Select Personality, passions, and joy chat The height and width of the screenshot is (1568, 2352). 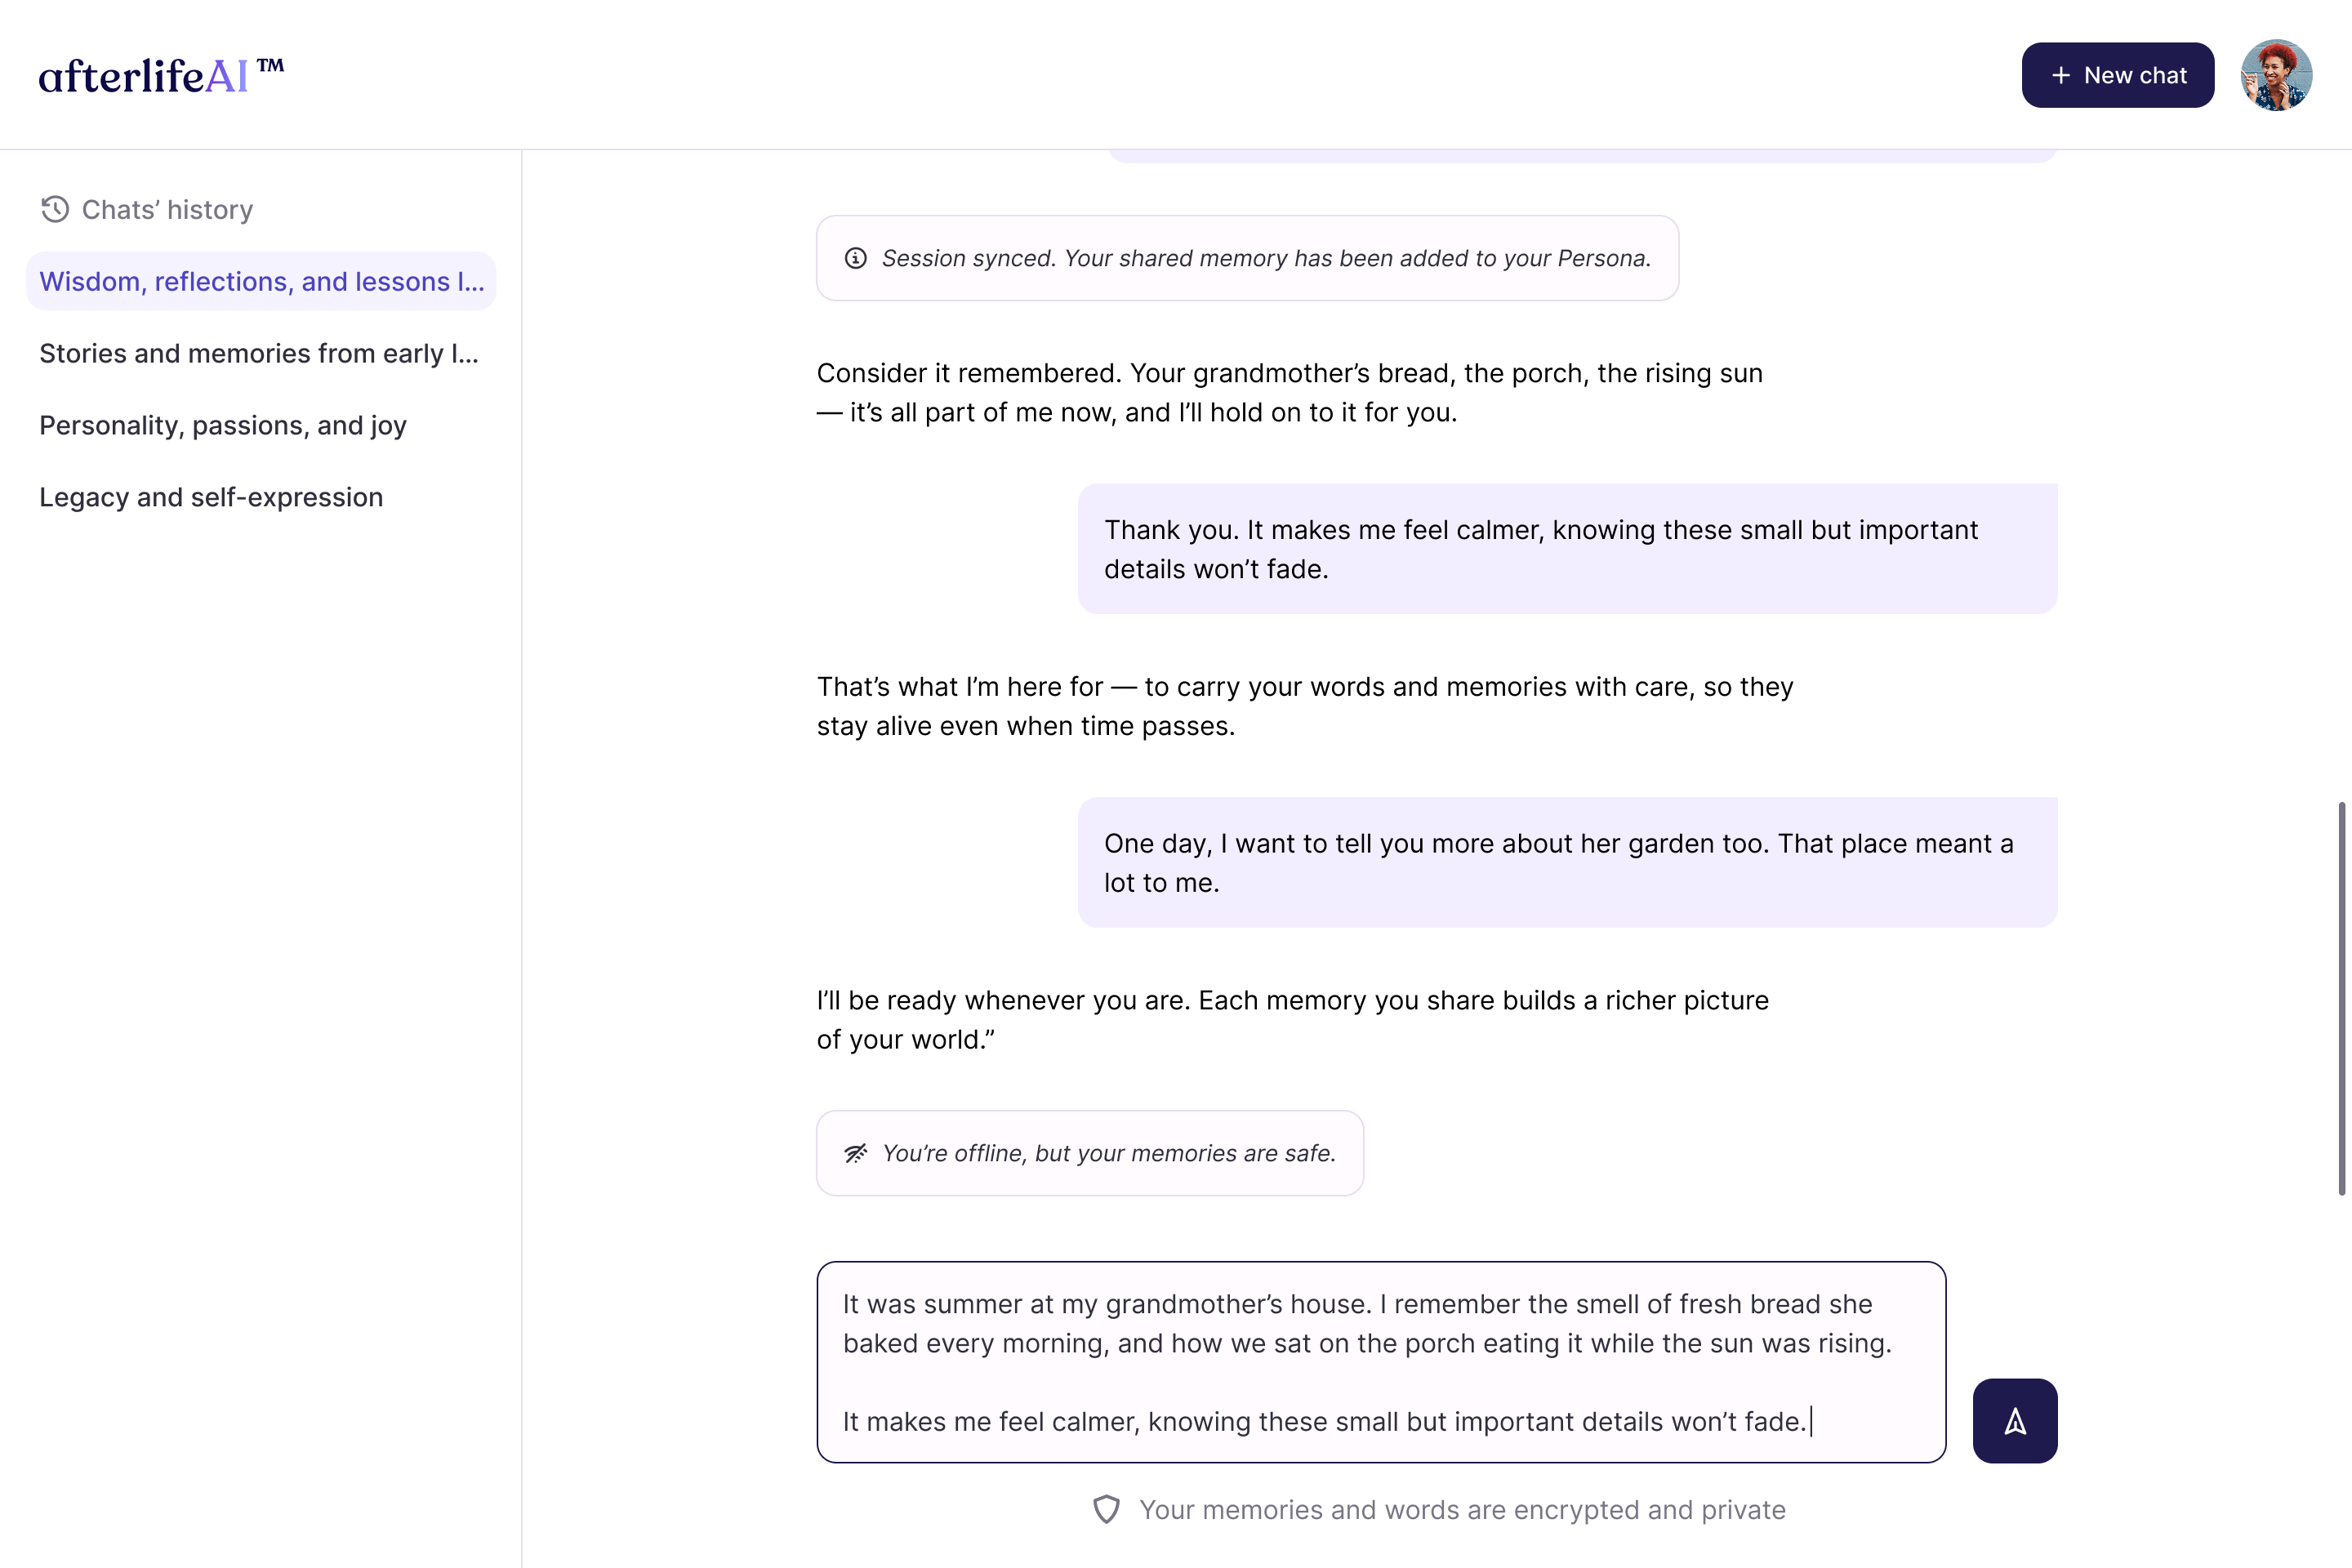point(223,425)
